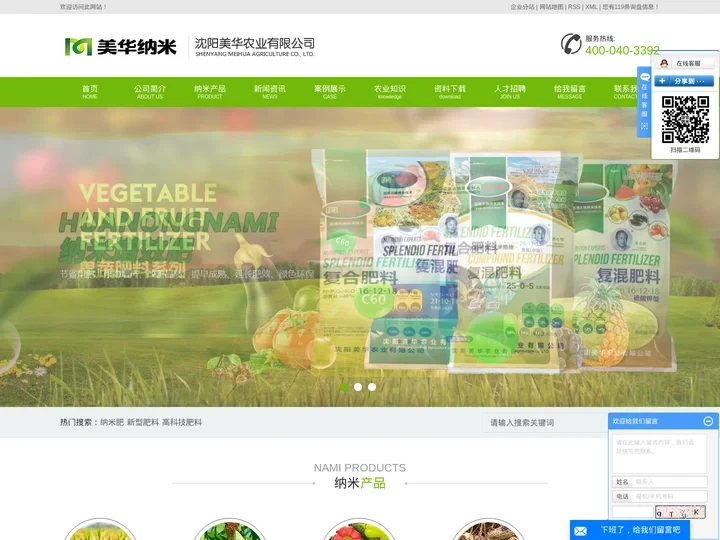720x540 pixels.
Task: Click the 在线客服 vertical side tab
Action: coord(644,100)
